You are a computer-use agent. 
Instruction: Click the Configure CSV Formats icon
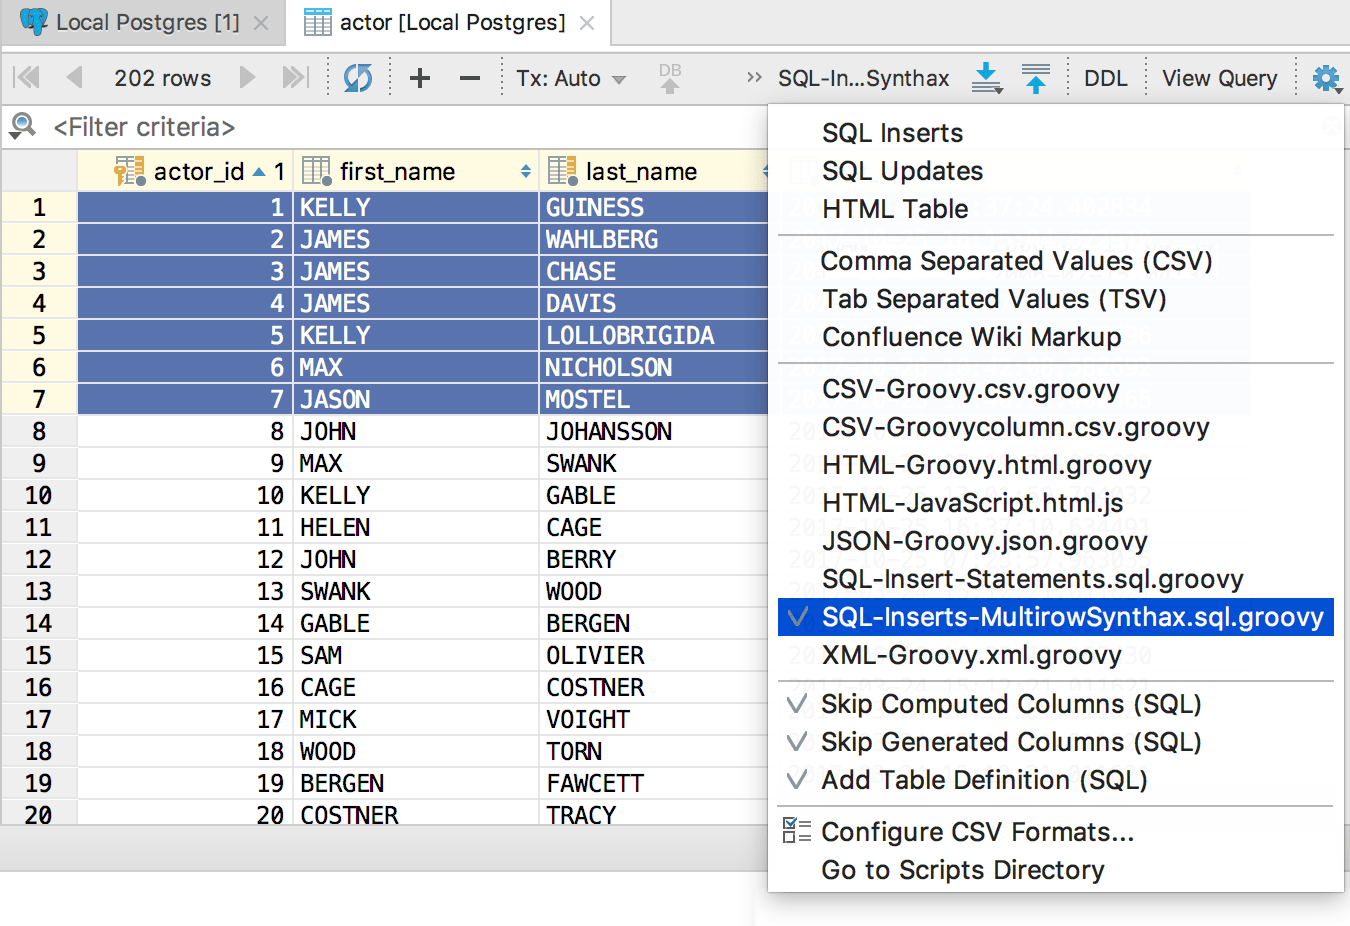pyautogui.click(x=797, y=831)
